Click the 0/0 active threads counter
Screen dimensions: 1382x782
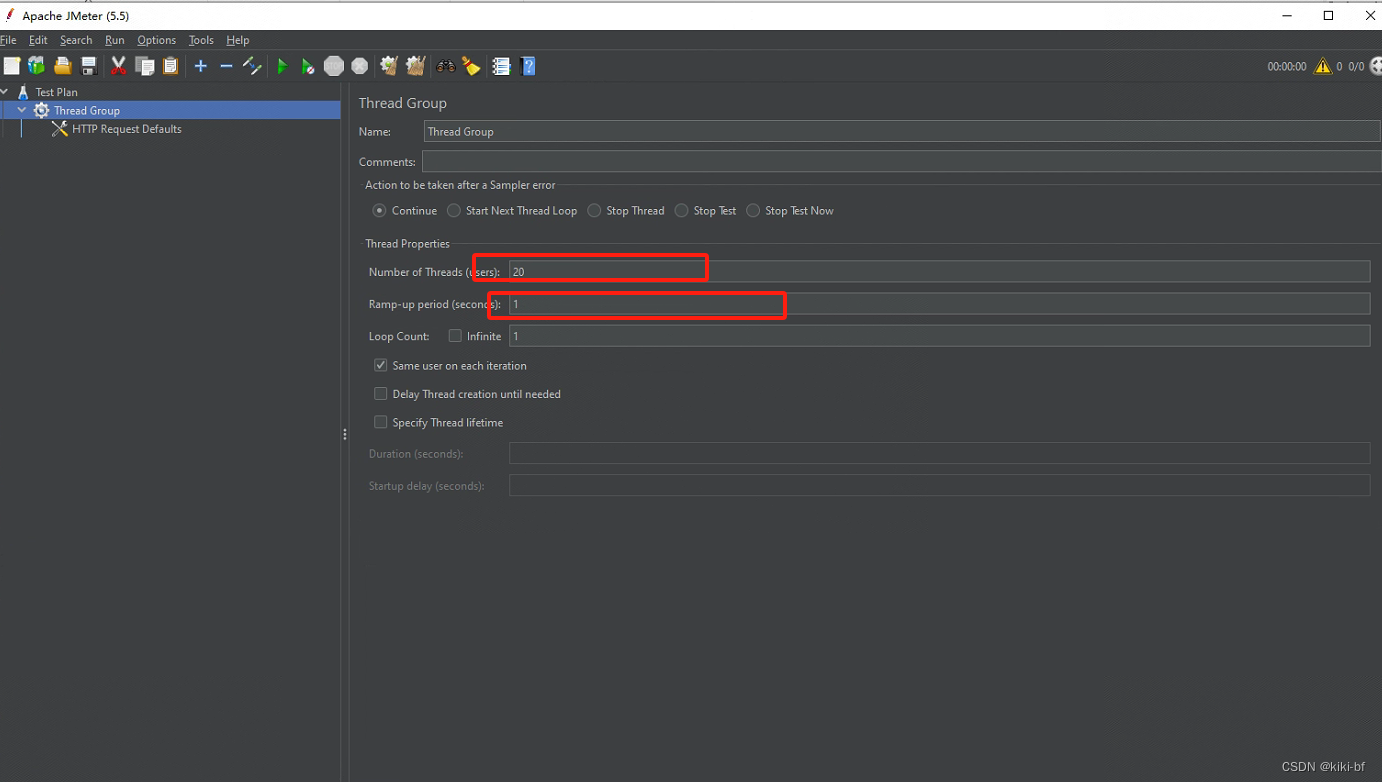coord(1356,67)
